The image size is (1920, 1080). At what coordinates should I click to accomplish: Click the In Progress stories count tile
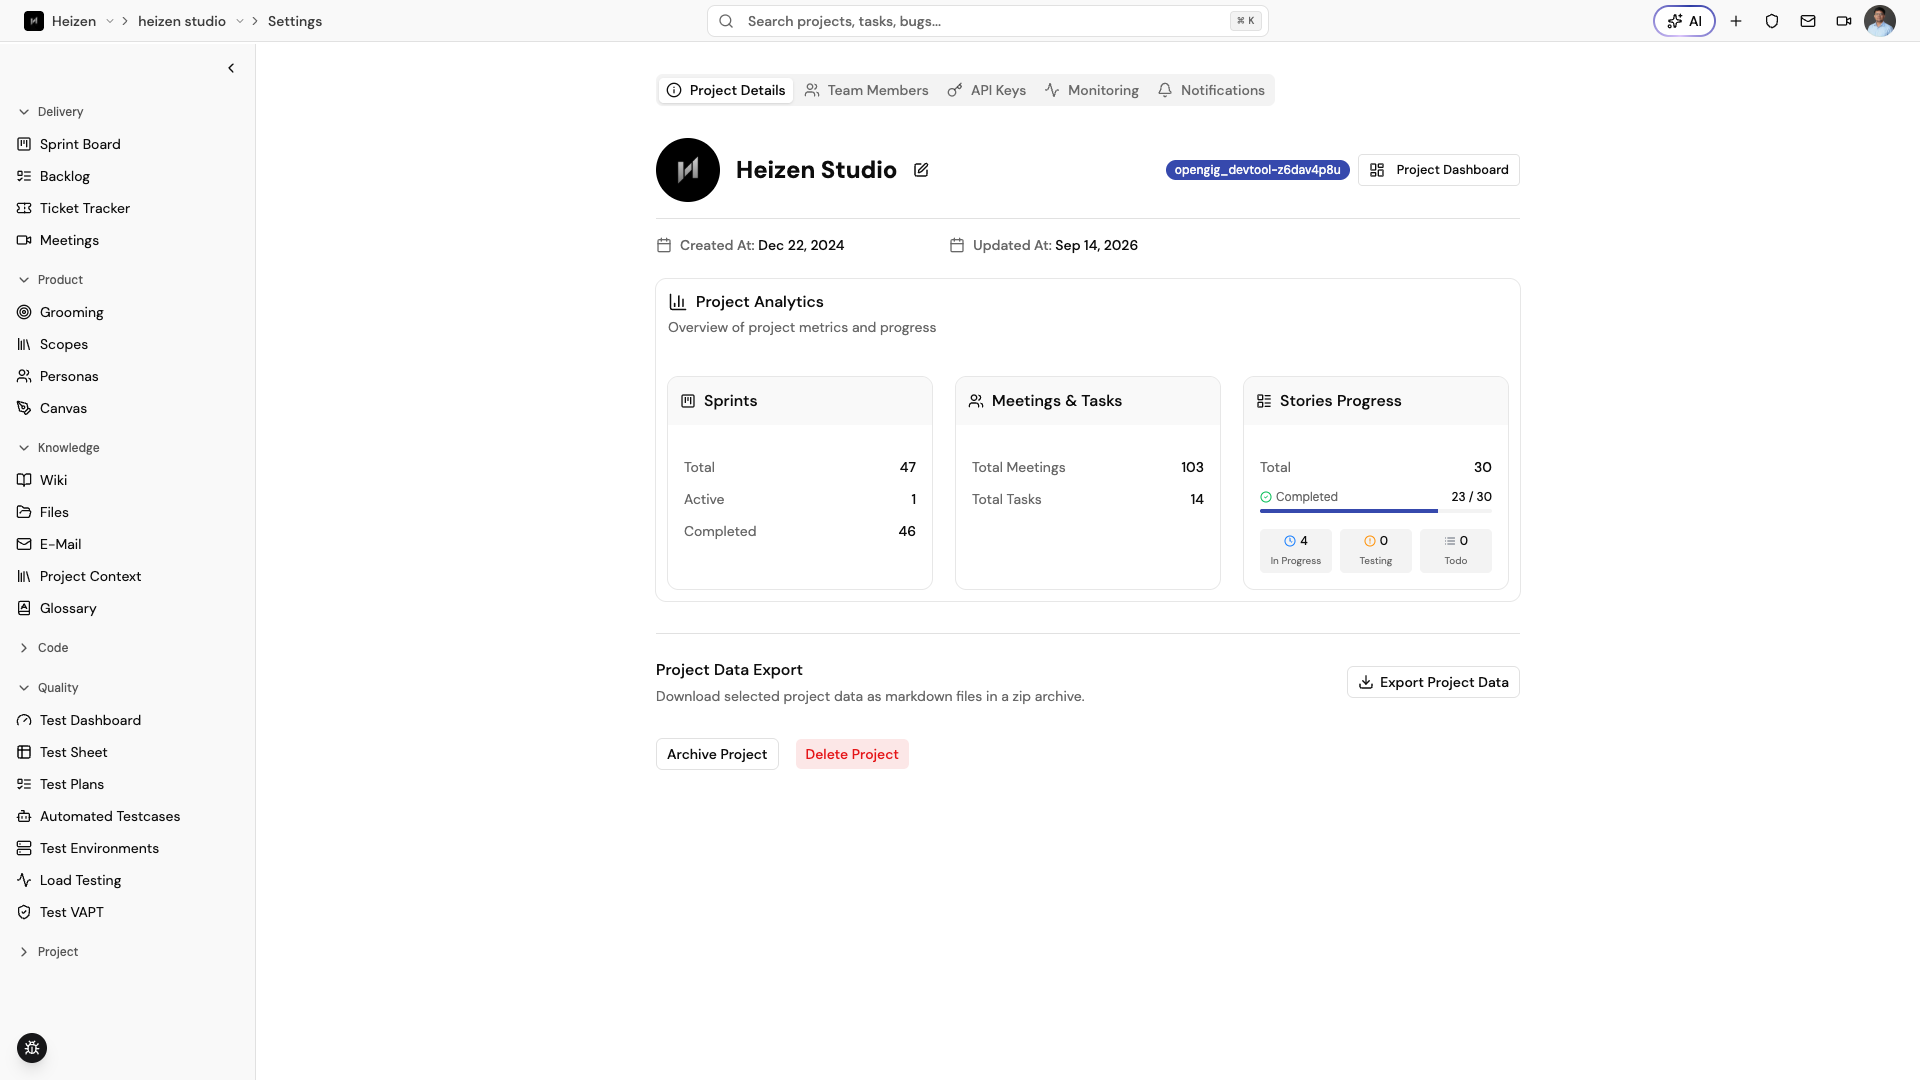point(1296,550)
